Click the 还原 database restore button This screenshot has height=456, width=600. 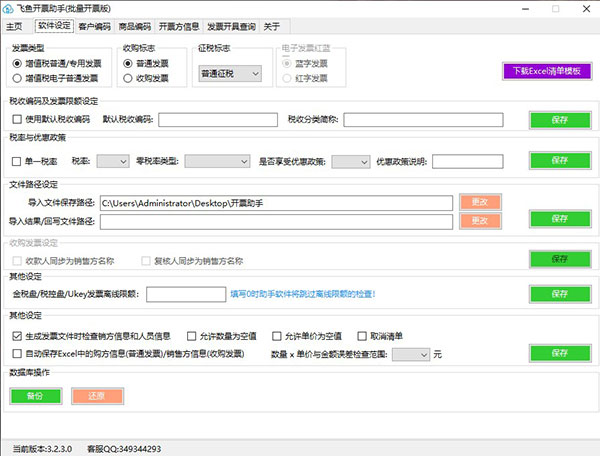96,395
